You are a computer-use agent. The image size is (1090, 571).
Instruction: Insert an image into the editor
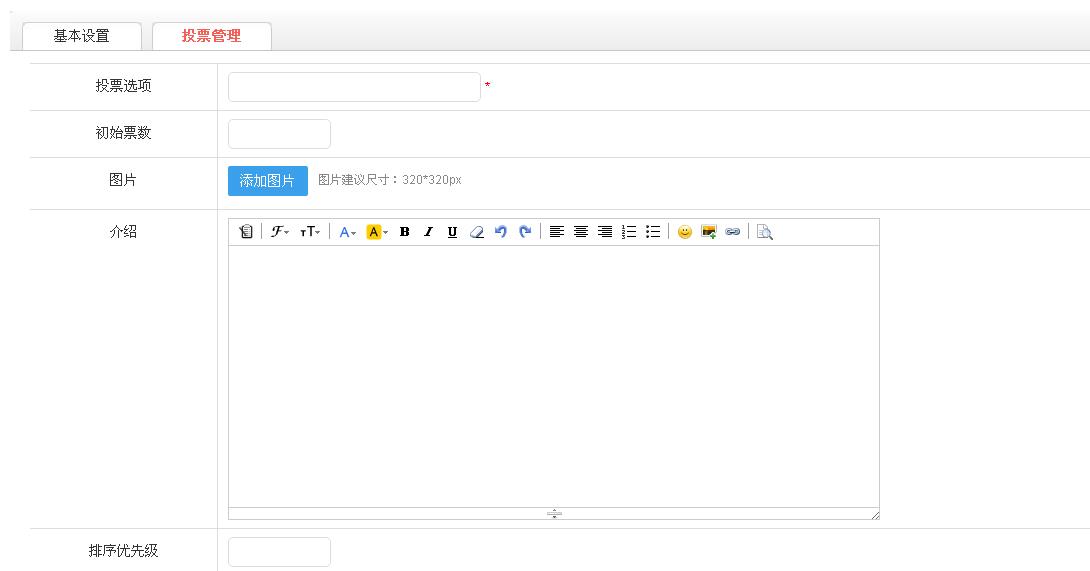pyautogui.click(x=709, y=232)
